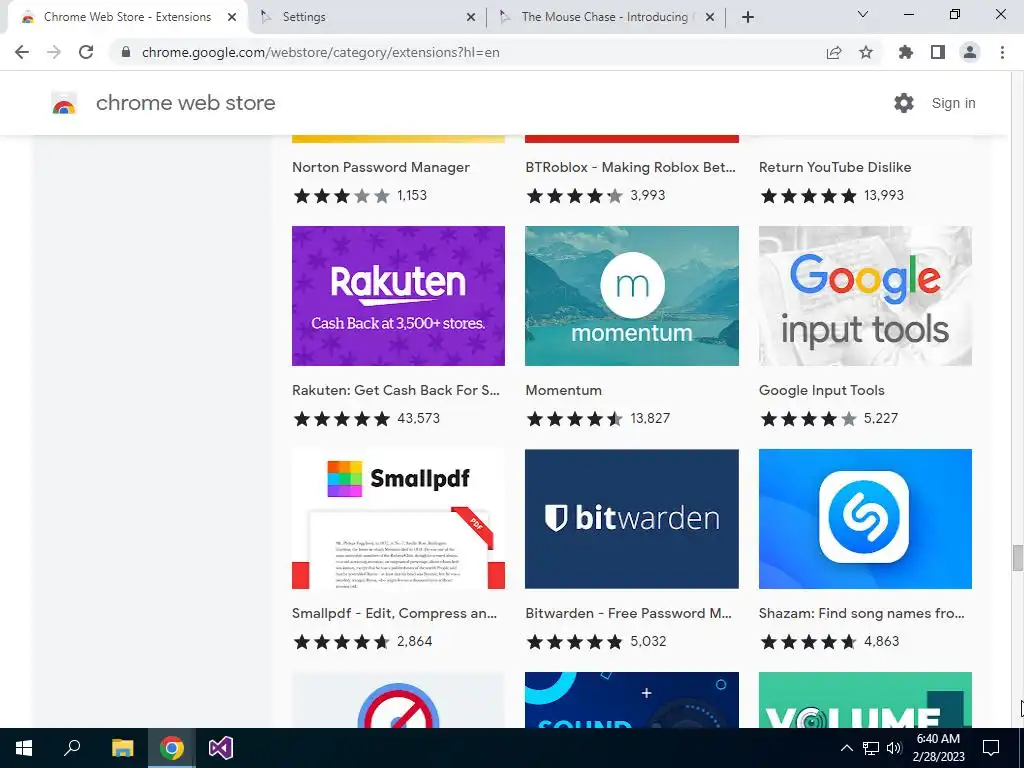Open the Sound booster extension thumbnail
The image size is (1024, 768).
pos(632,700)
